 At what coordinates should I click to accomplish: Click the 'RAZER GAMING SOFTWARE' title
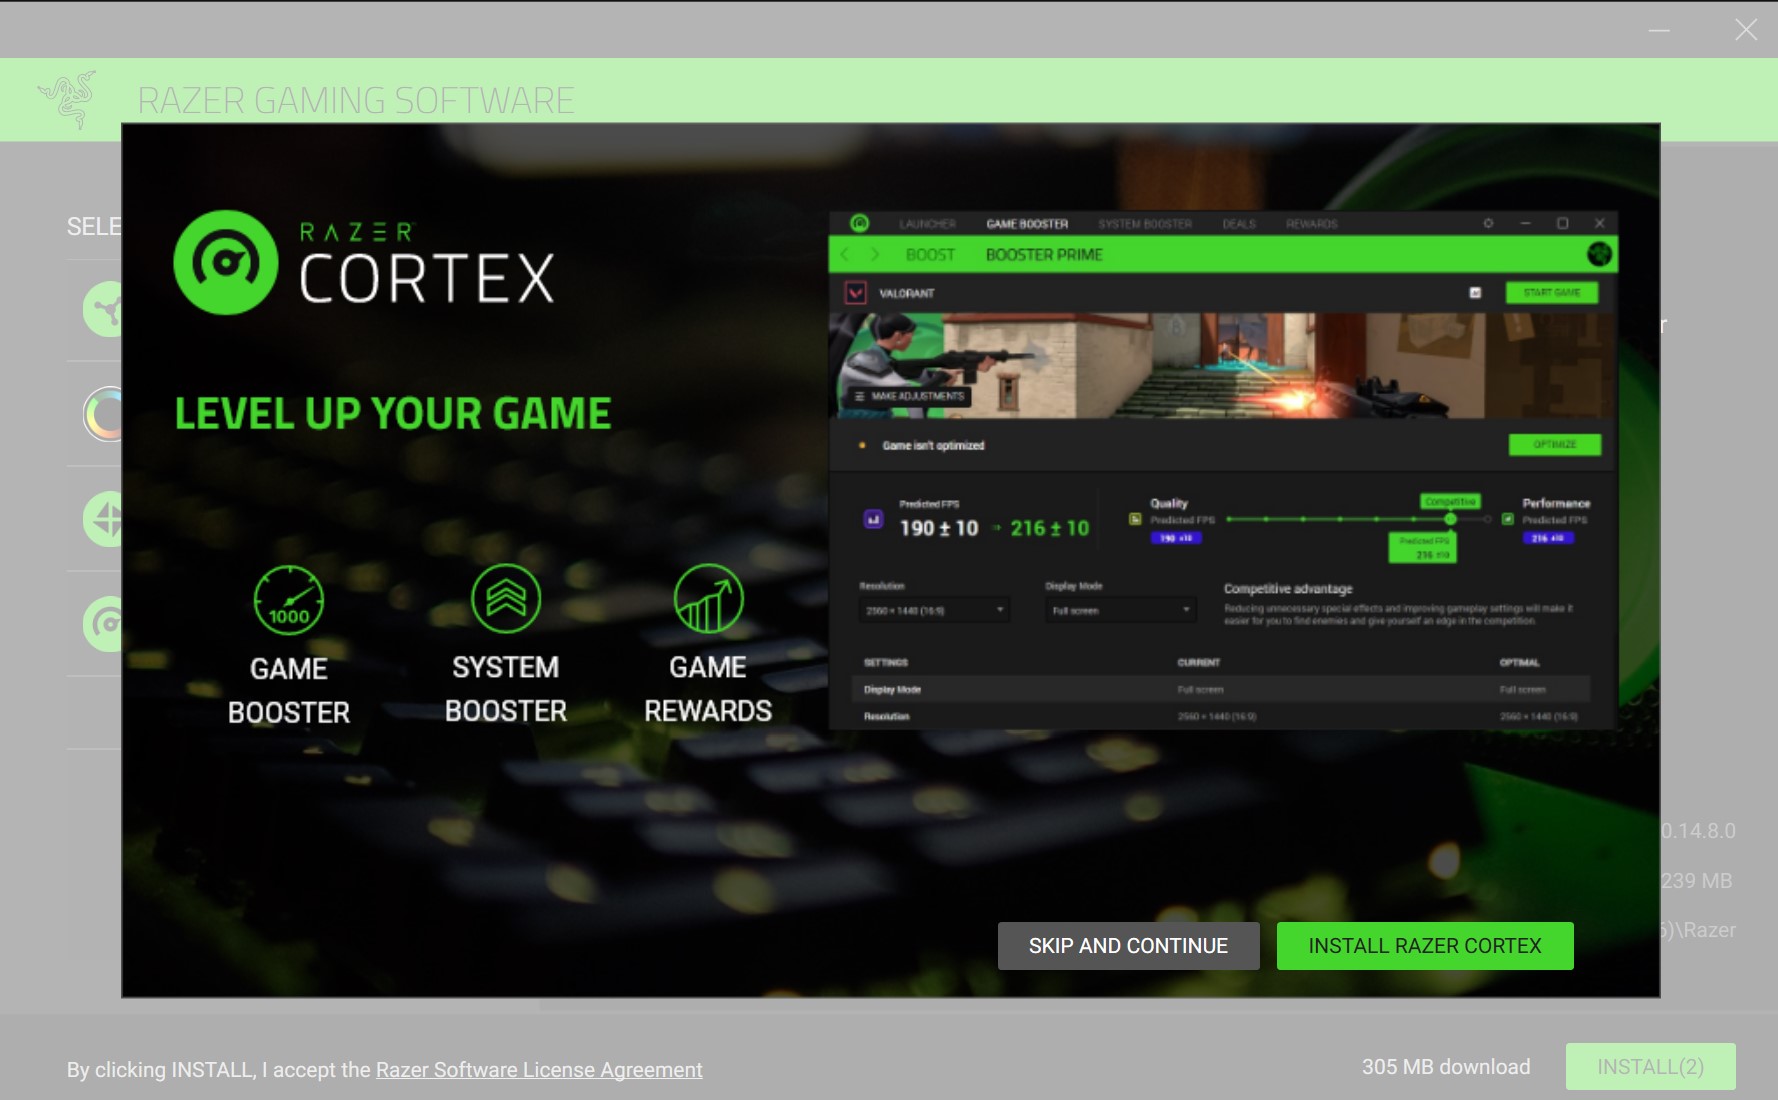(x=356, y=101)
